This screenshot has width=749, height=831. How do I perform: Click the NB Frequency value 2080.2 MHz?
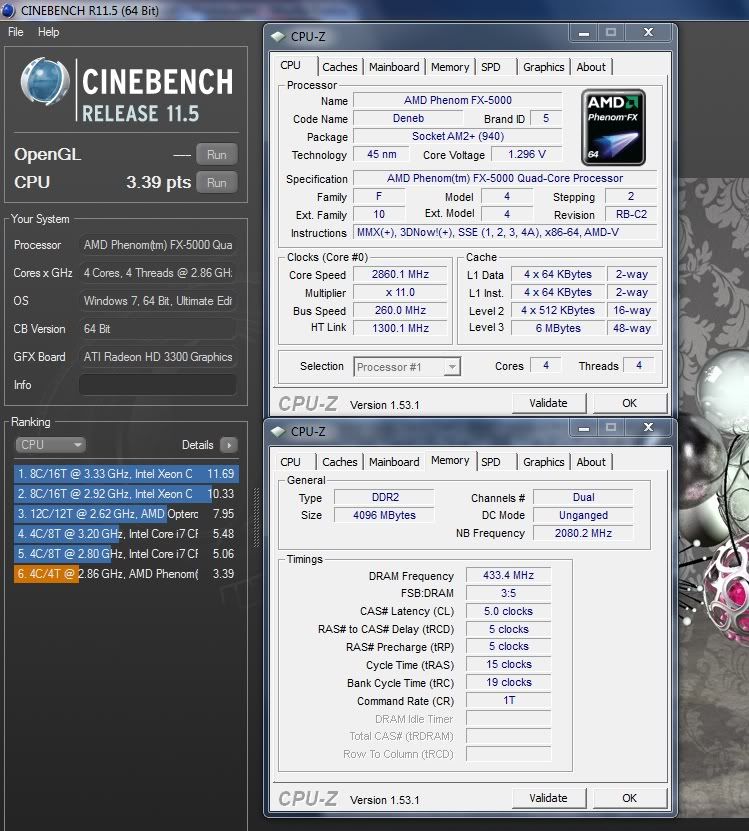(x=583, y=533)
